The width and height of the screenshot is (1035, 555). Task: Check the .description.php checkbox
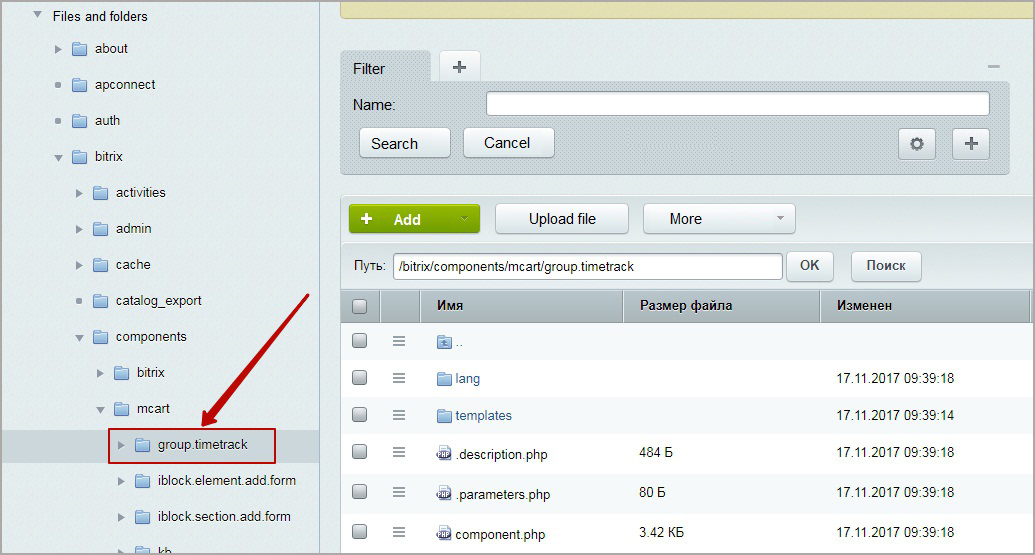pos(360,451)
